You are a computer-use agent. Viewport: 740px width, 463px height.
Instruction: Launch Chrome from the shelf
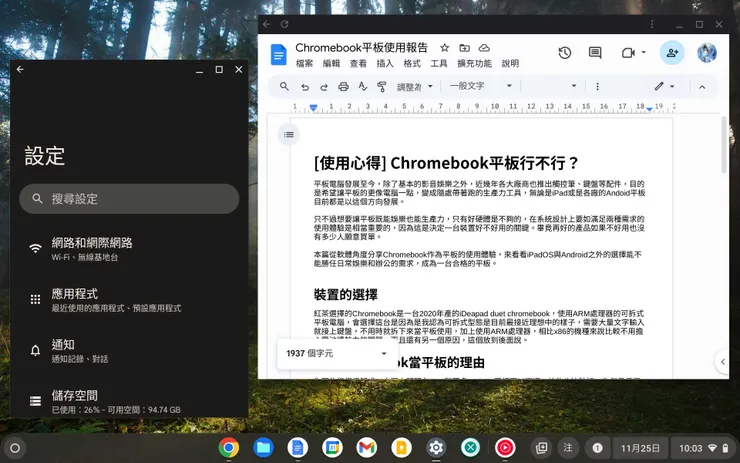point(229,447)
